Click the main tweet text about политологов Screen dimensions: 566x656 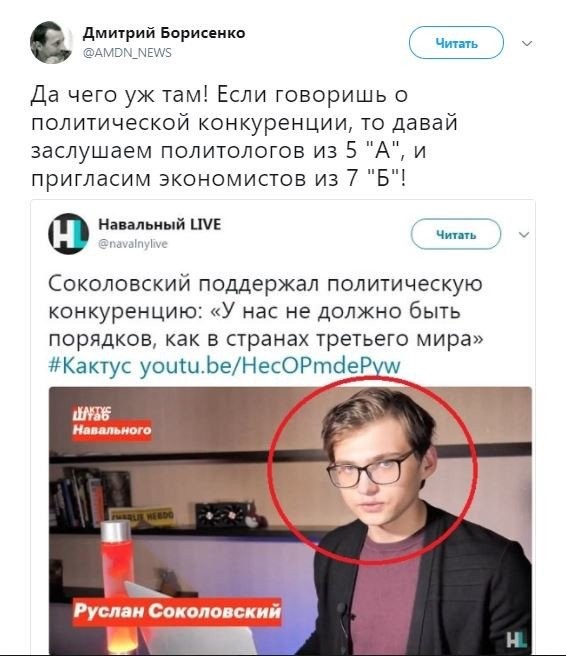[x=244, y=136]
